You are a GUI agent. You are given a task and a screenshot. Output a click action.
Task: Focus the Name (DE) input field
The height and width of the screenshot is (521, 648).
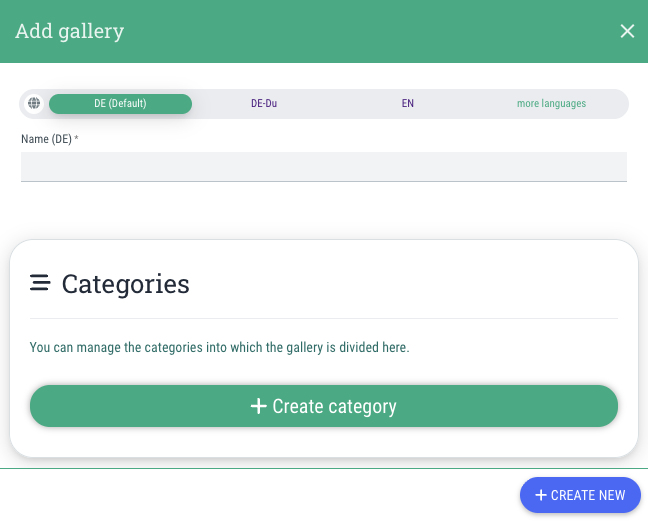pos(323,166)
